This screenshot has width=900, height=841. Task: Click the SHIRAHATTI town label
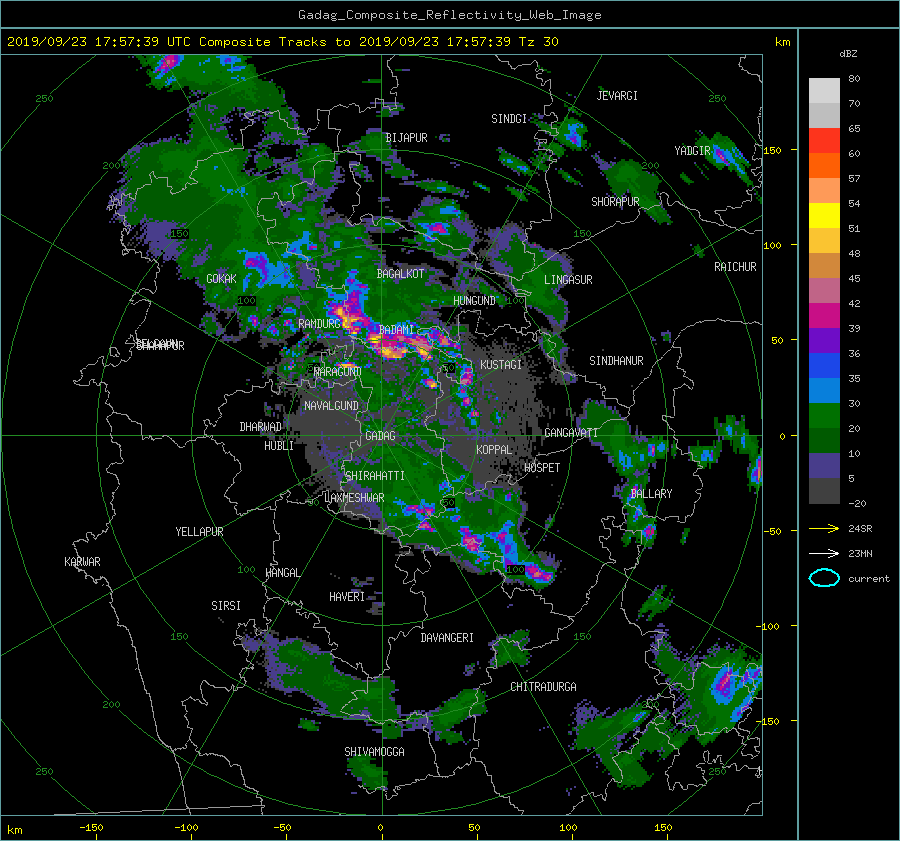(375, 476)
